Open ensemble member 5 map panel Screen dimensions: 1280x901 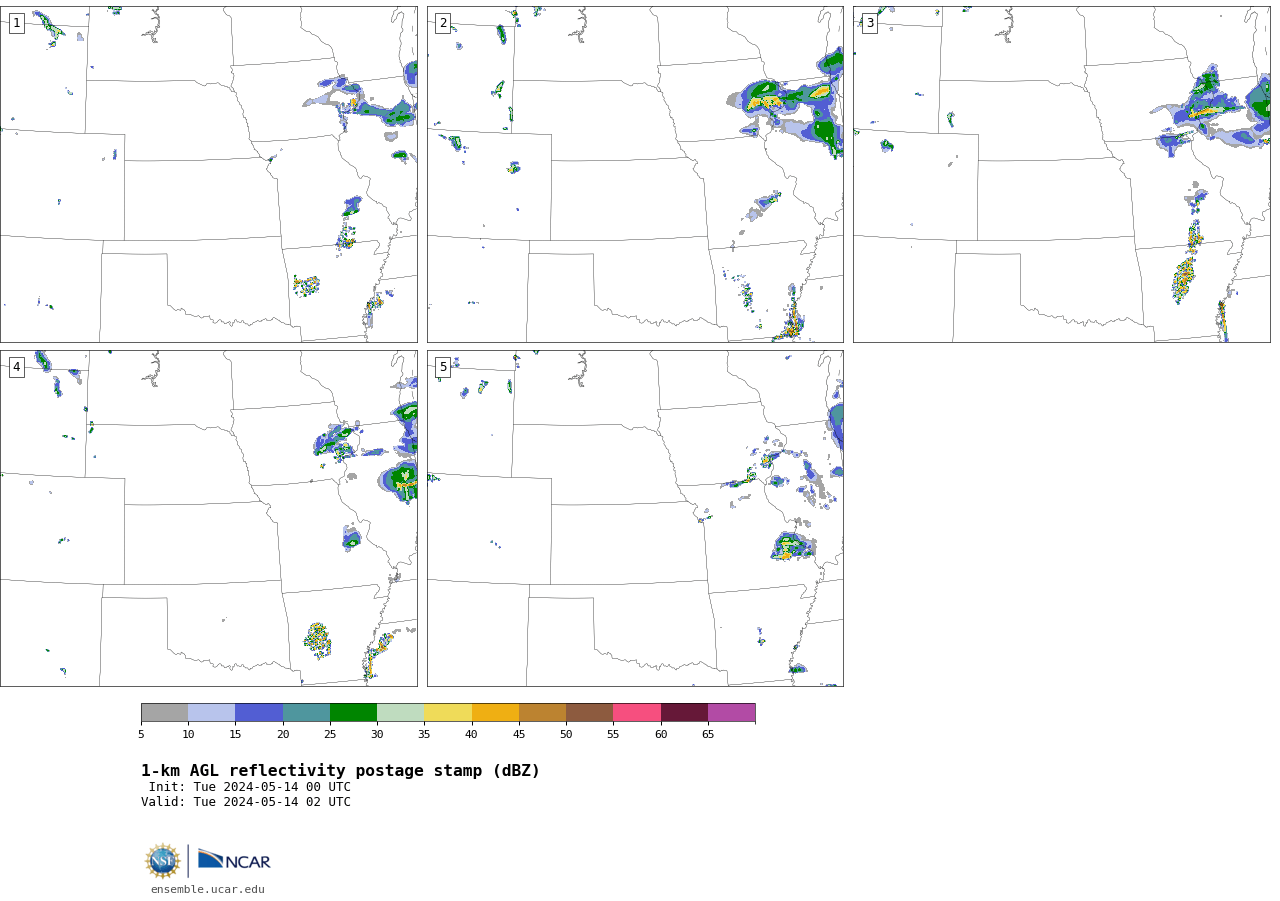(x=635, y=518)
